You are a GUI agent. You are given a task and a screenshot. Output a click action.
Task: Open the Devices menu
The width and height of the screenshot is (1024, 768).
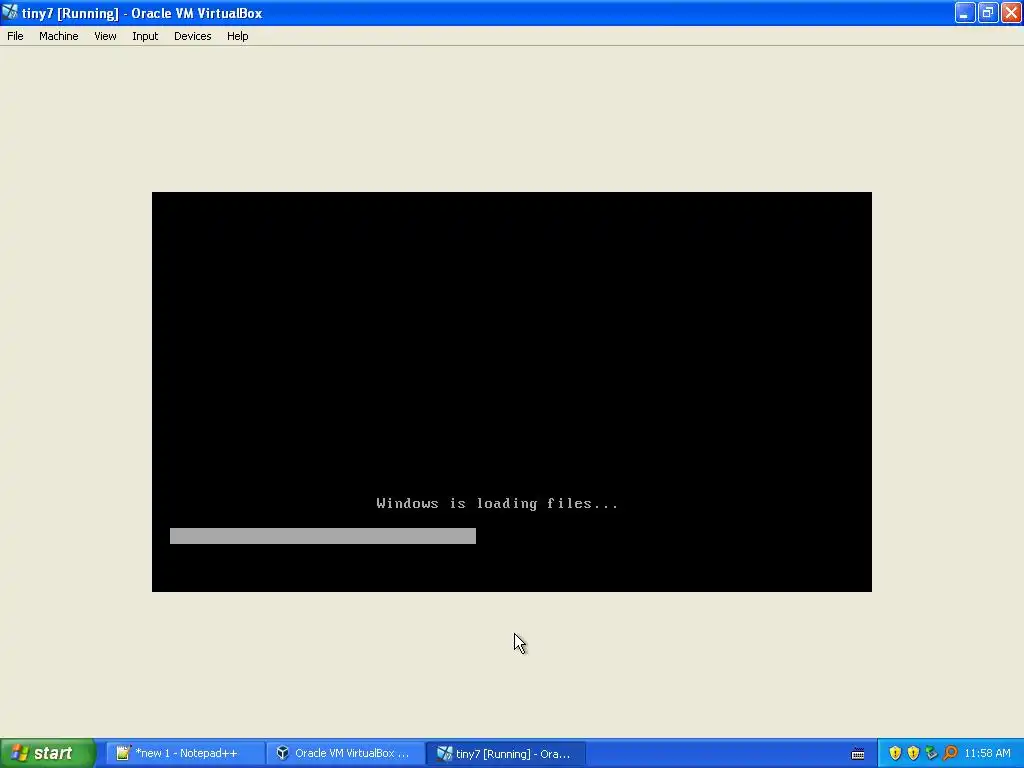pyautogui.click(x=193, y=36)
